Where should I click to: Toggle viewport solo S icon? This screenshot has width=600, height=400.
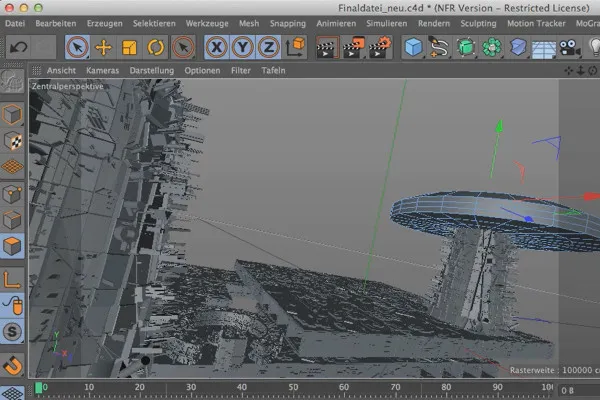click(12, 331)
